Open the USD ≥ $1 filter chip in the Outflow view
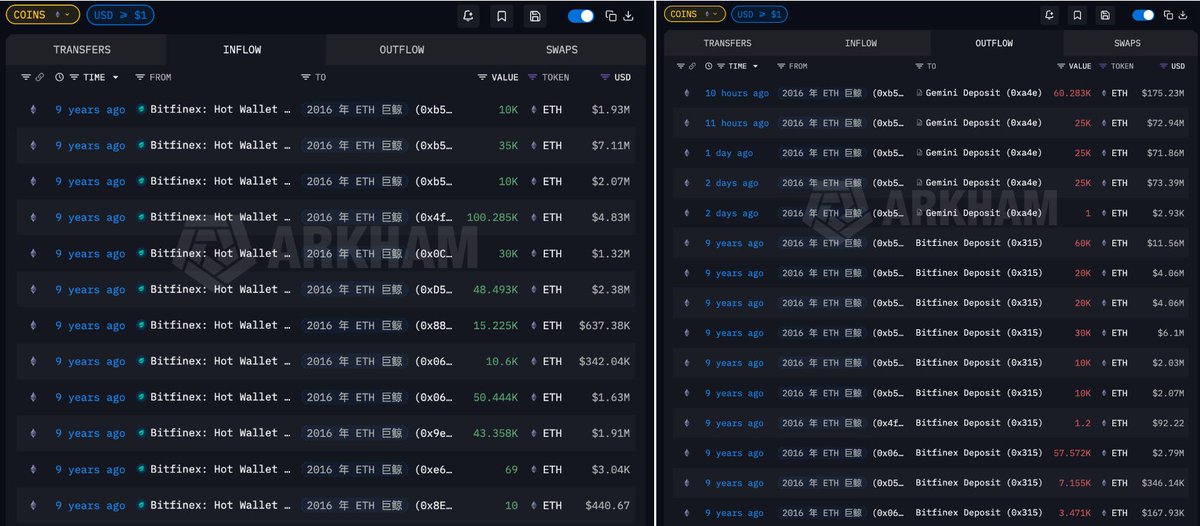Image resolution: width=1200 pixels, height=526 pixels. click(759, 14)
